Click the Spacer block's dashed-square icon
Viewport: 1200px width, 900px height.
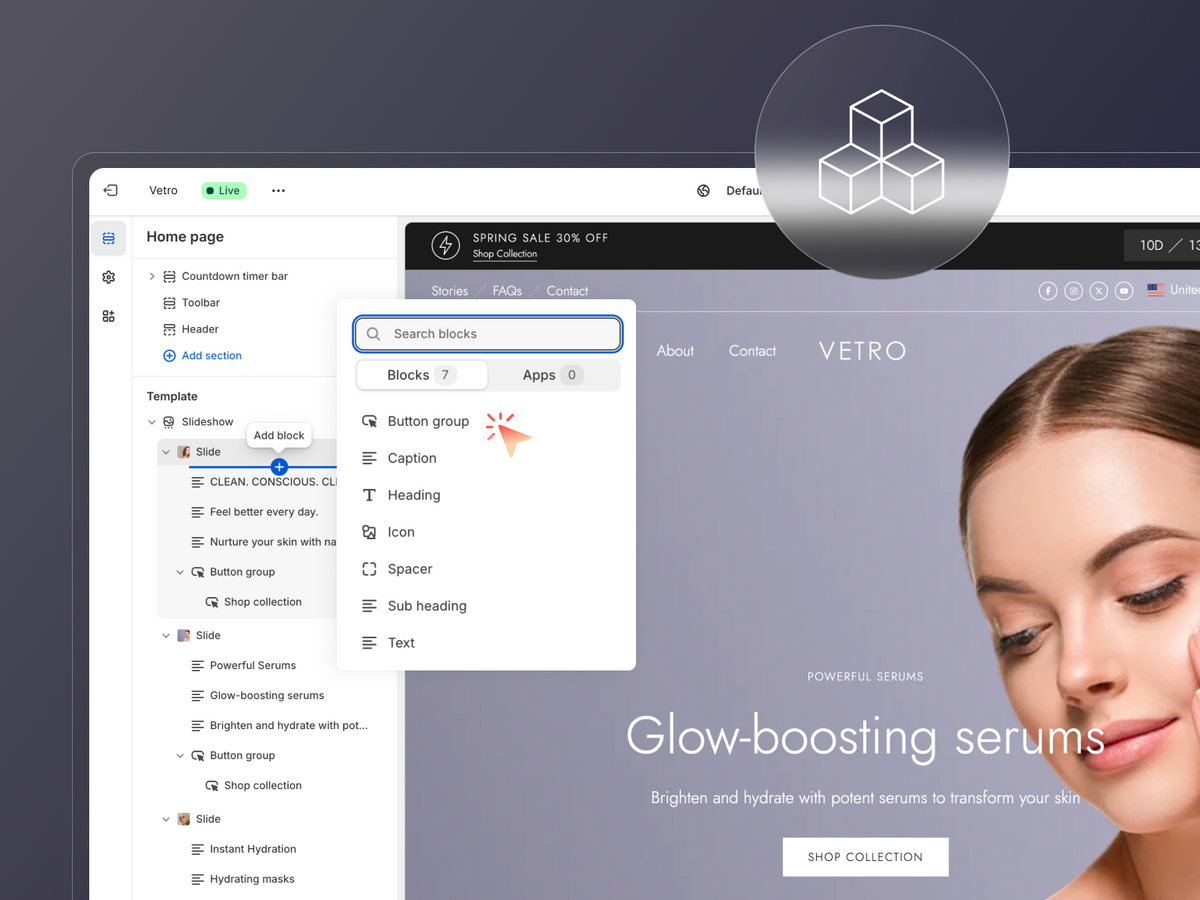coord(369,569)
